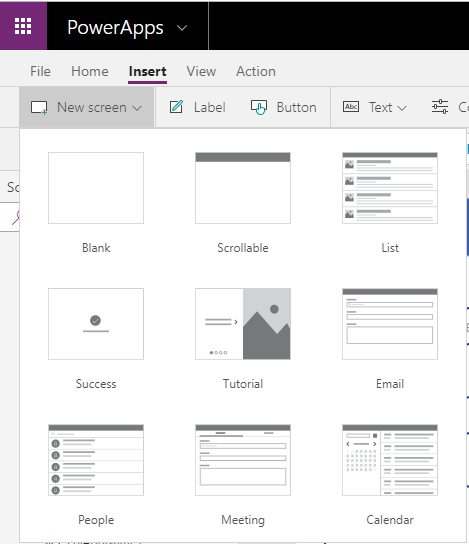Image resolution: width=469 pixels, height=544 pixels.
Task: Insert a Label control
Action: tap(210, 108)
